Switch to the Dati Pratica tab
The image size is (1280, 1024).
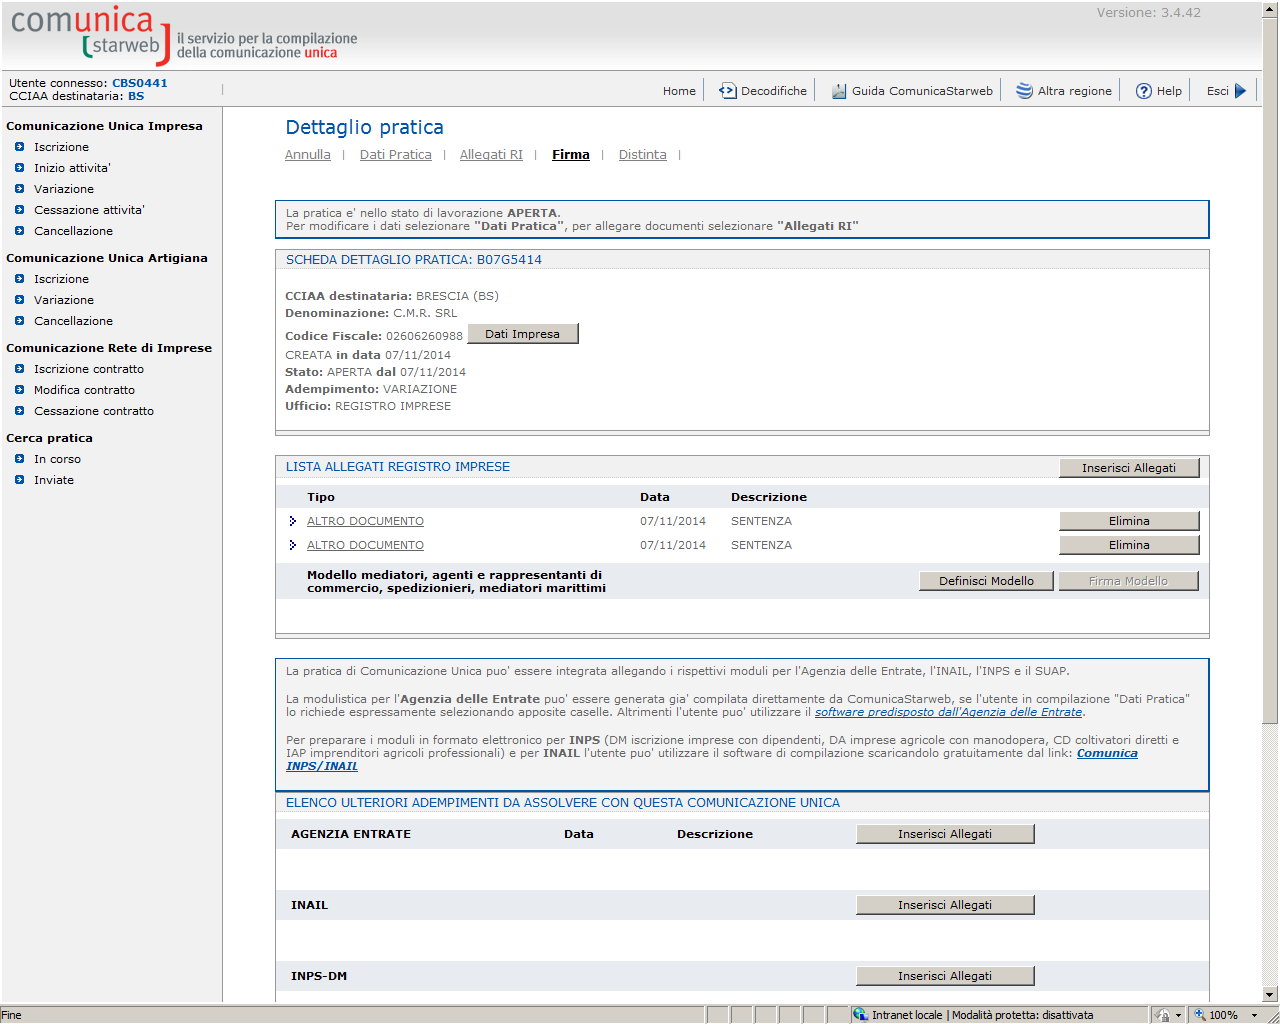[x=396, y=155]
